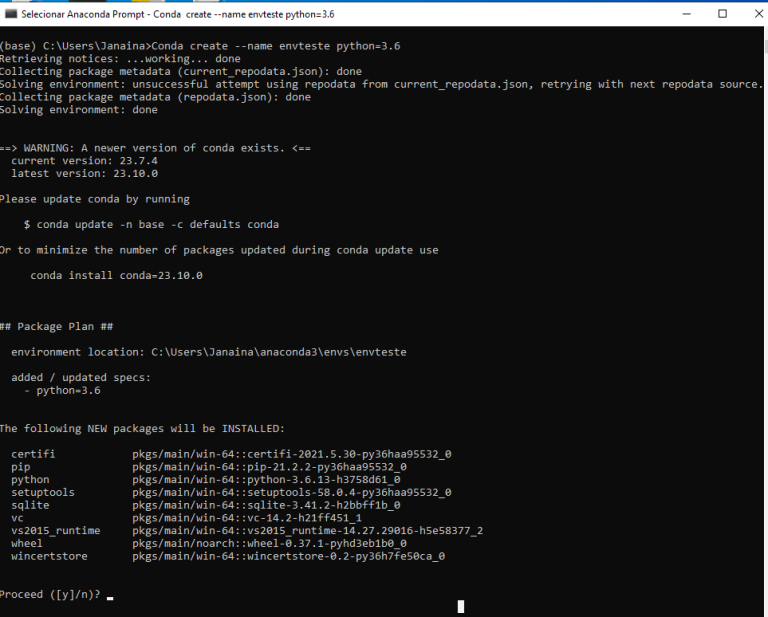The image size is (768, 617).
Task: Click the blinking cursor after the Proceed prompt
Action: (110, 597)
